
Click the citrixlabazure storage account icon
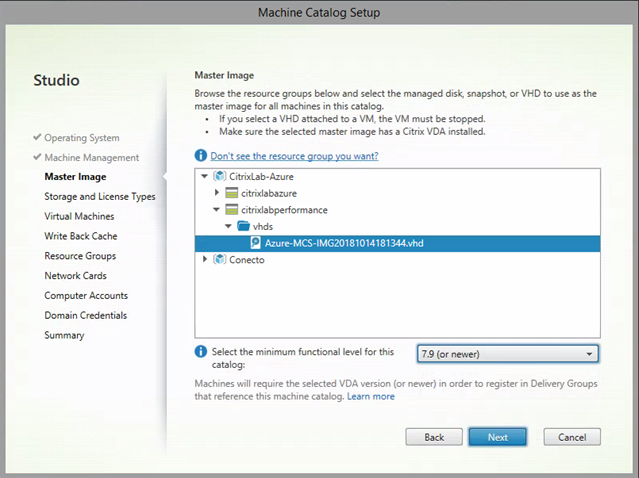click(231, 193)
